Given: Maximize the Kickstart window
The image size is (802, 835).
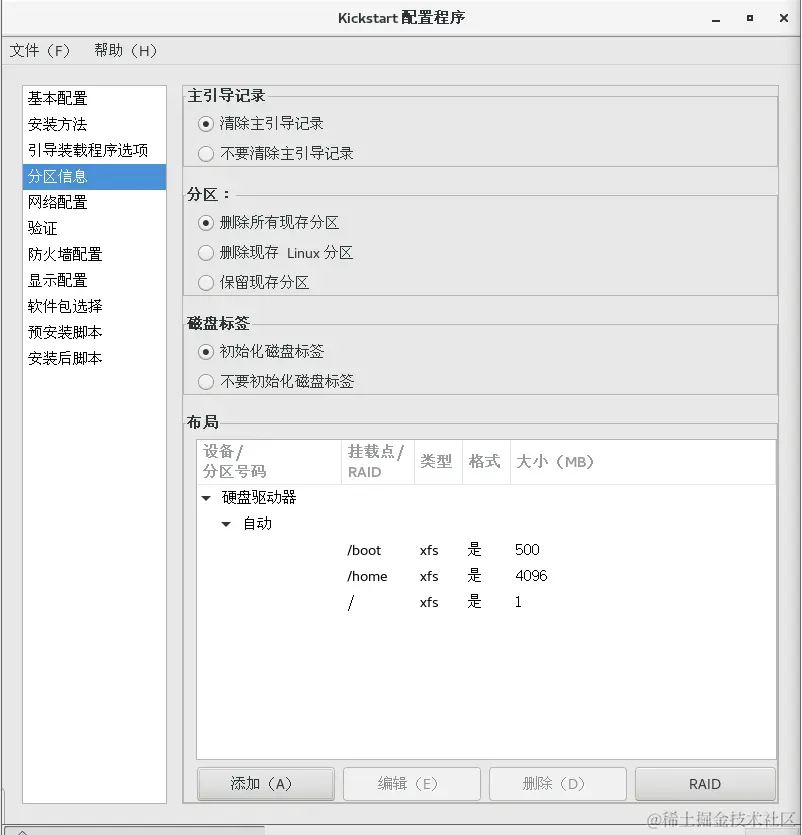Looking at the screenshot, I should pyautogui.click(x=750, y=18).
